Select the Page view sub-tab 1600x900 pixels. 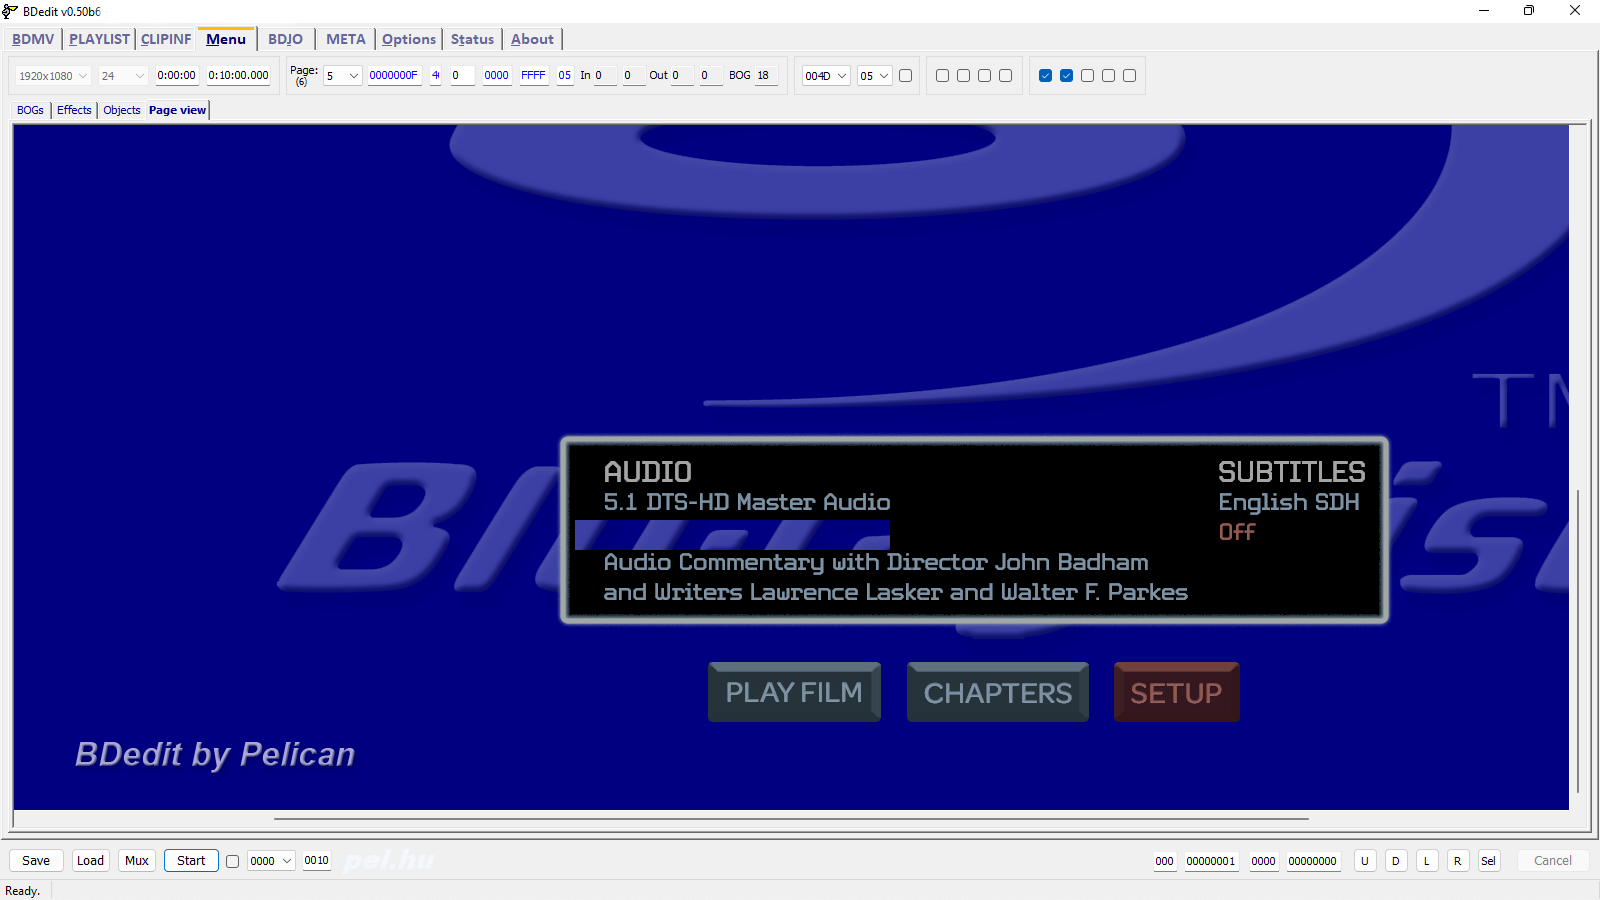pos(177,110)
